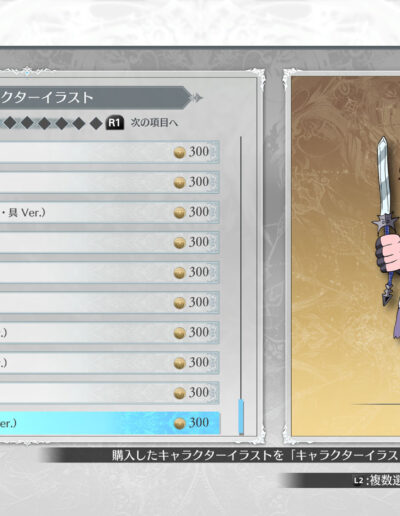The image size is (400, 516).
Task: Click the '次の項目へ' next item label
Action: (154, 123)
